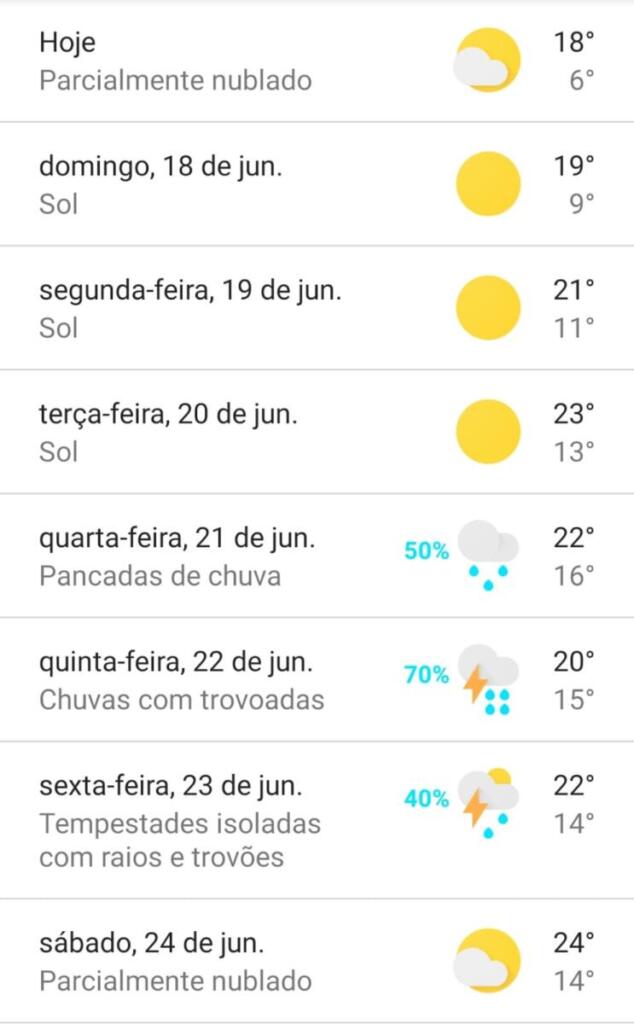Select quinta-feira, 22 de jun. row
This screenshot has height=1024, width=634.
[176, 663]
